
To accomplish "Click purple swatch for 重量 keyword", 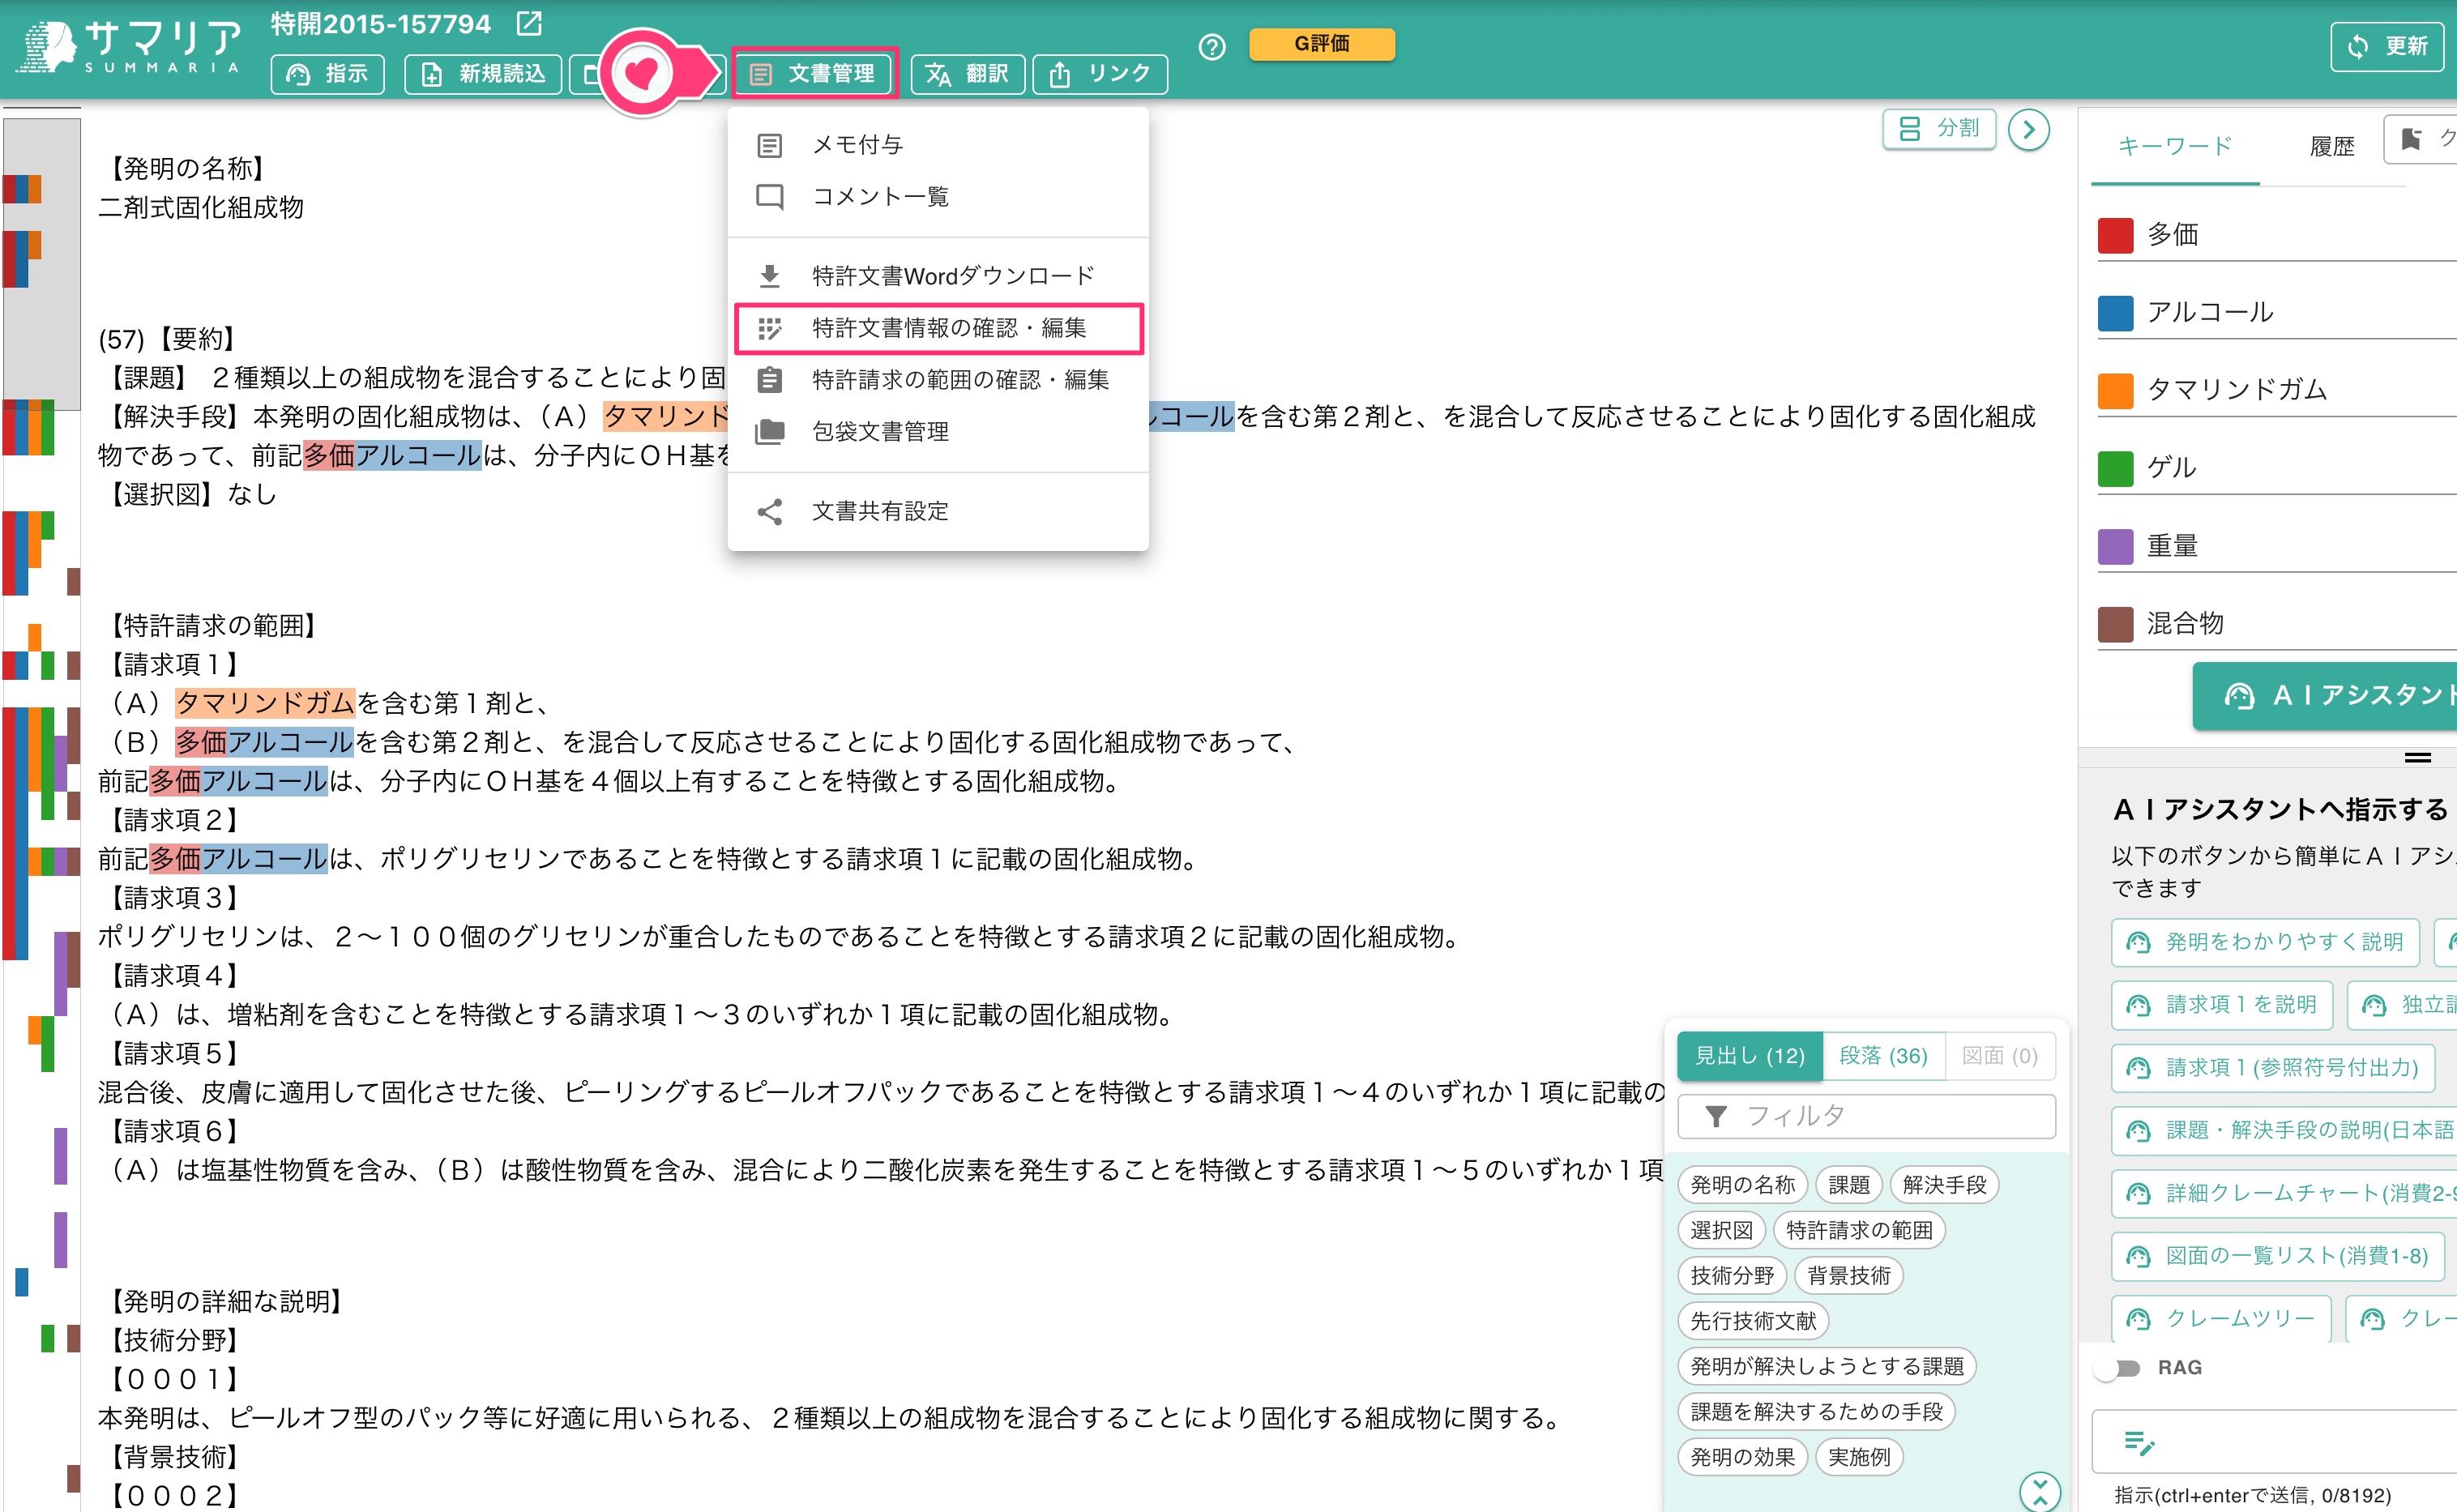I will click(2115, 546).
